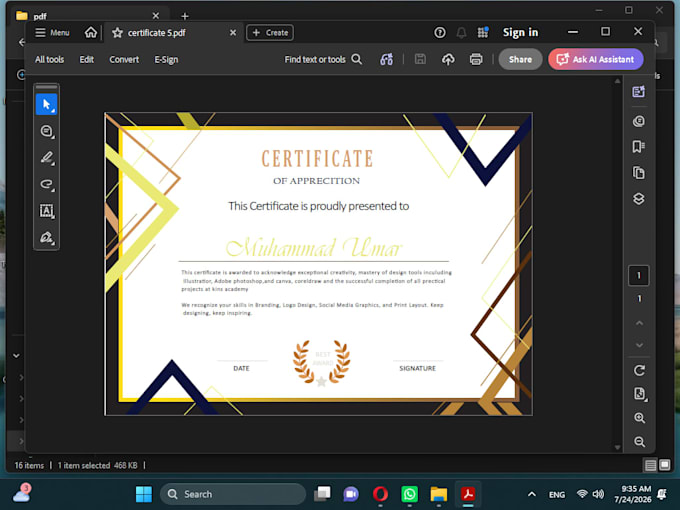Open the ENG language switcher
The width and height of the screenshot is (680, 510).
click(x=557, y=494)
